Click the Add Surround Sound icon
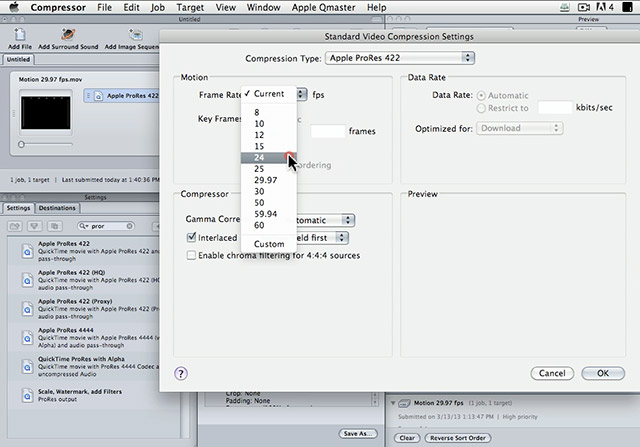This screenshot has height=447, width=640. tap(68, 35)
